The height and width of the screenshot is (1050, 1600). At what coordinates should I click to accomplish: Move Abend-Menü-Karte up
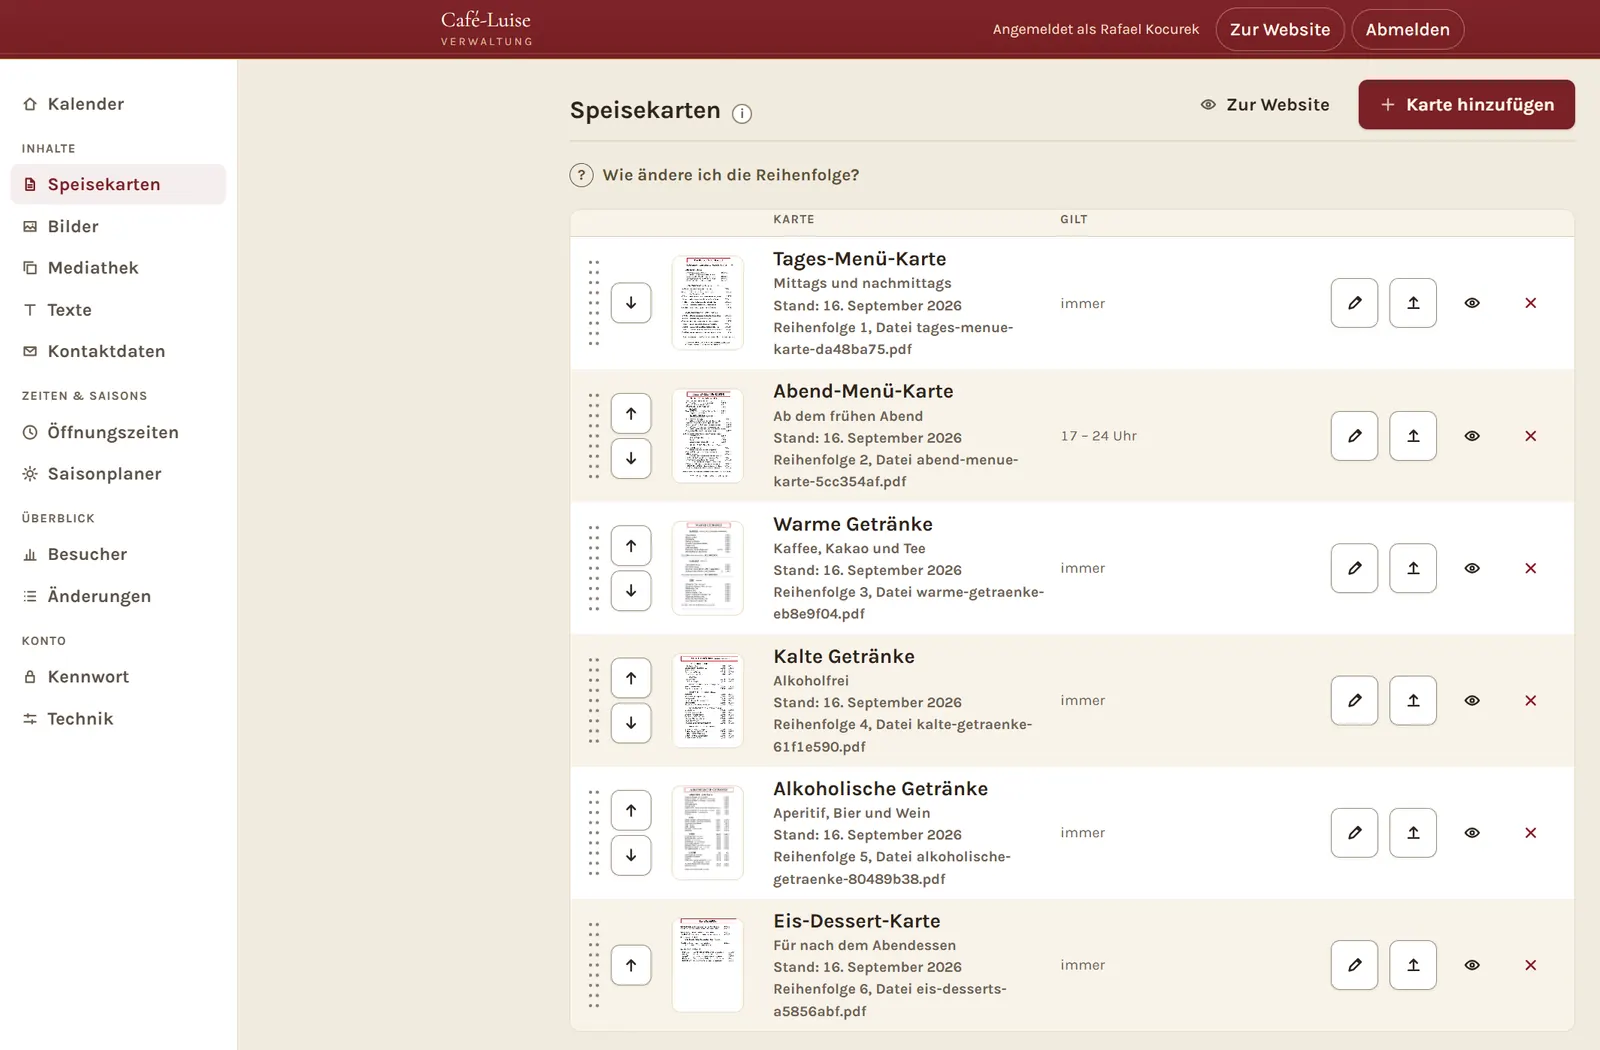point(631,413)
